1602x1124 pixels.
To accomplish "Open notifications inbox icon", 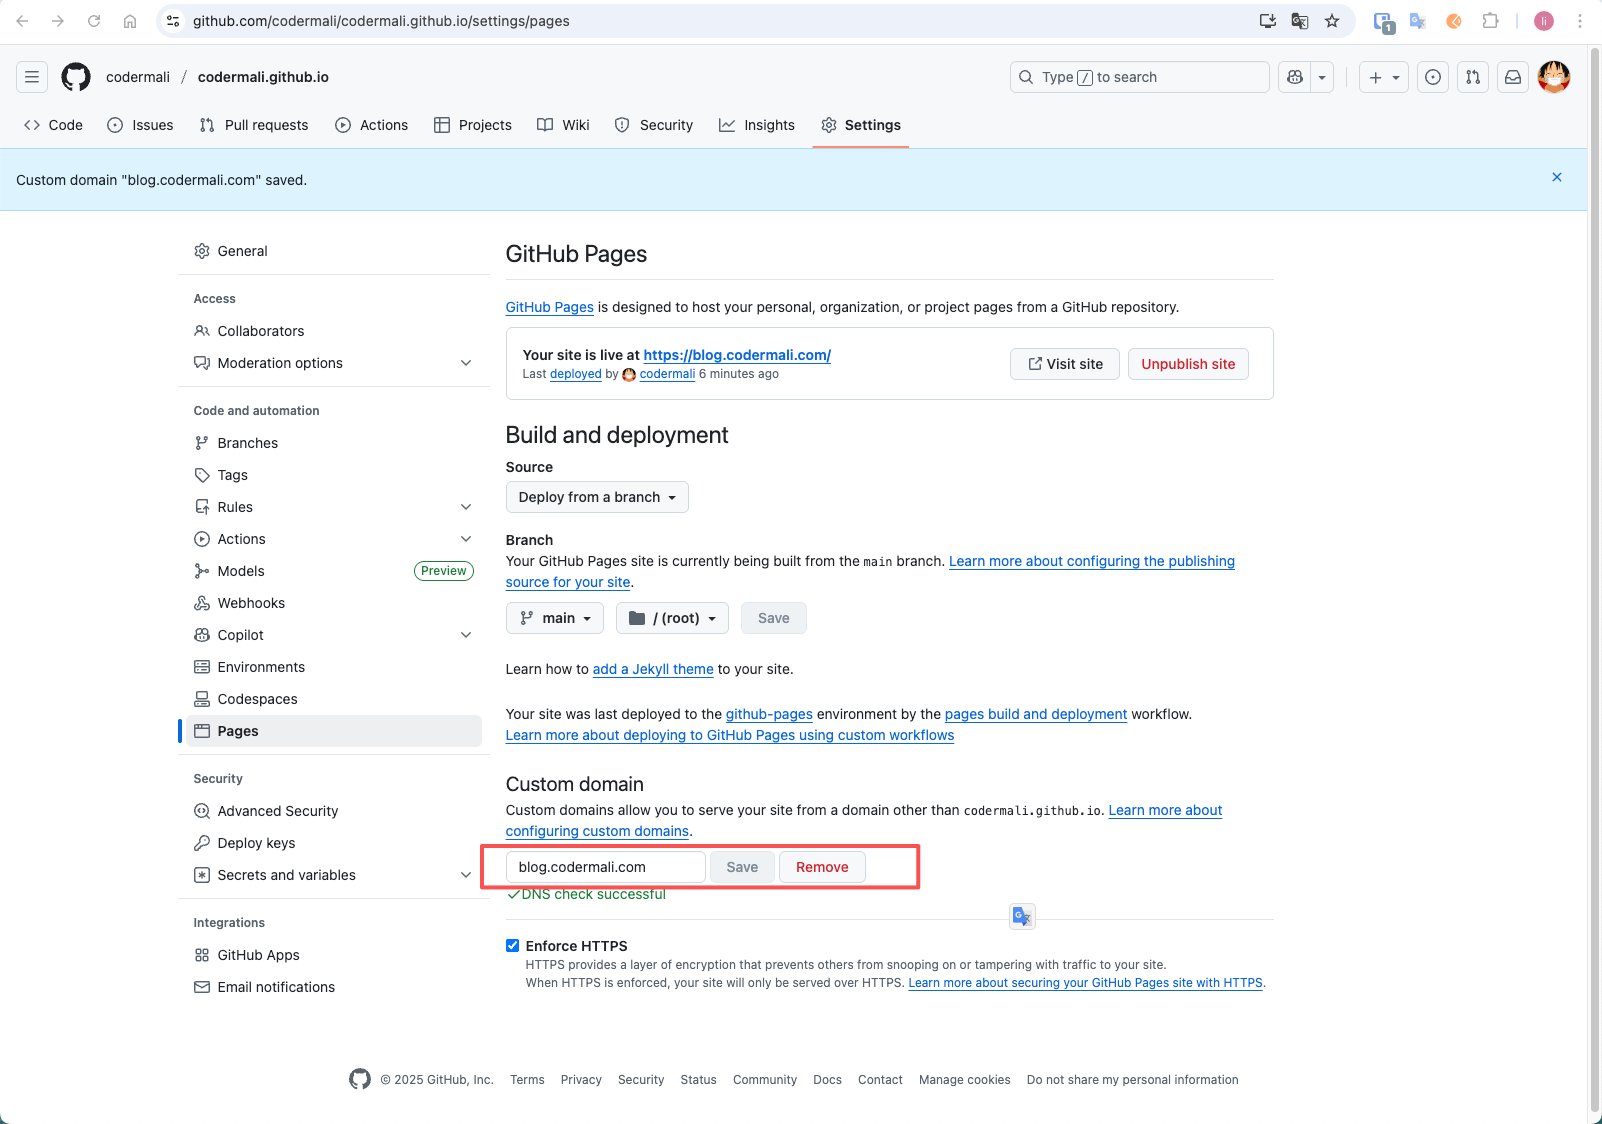I will coord(1513,77).
